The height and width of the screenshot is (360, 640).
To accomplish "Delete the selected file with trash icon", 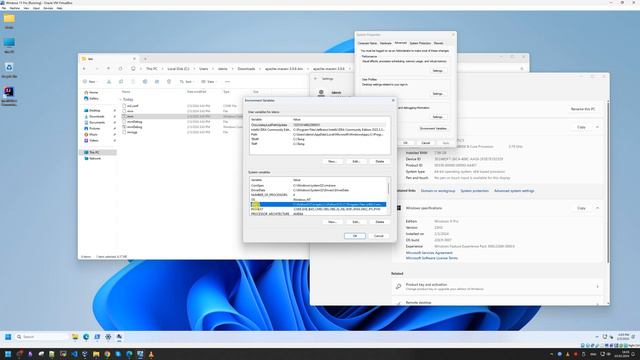I will tap(169, 82).
